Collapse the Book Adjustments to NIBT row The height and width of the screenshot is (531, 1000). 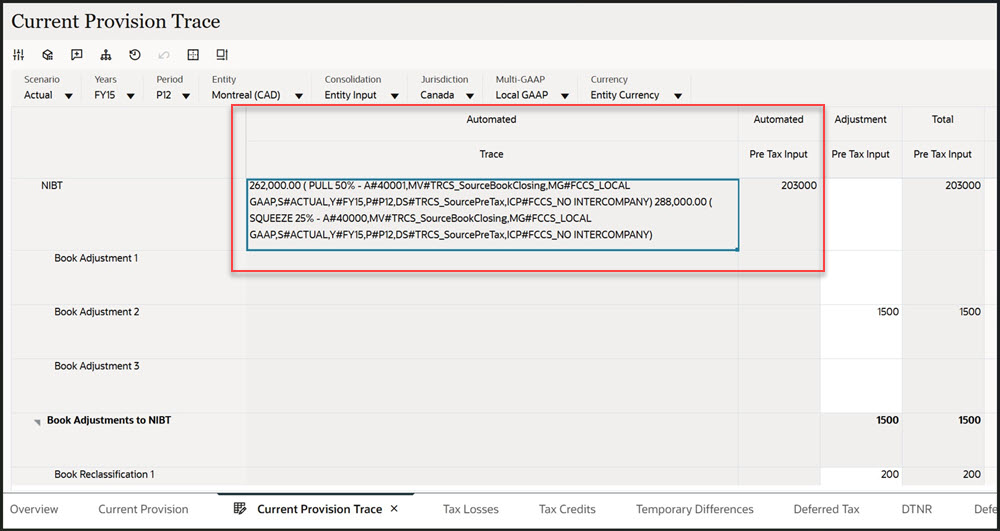37,422
